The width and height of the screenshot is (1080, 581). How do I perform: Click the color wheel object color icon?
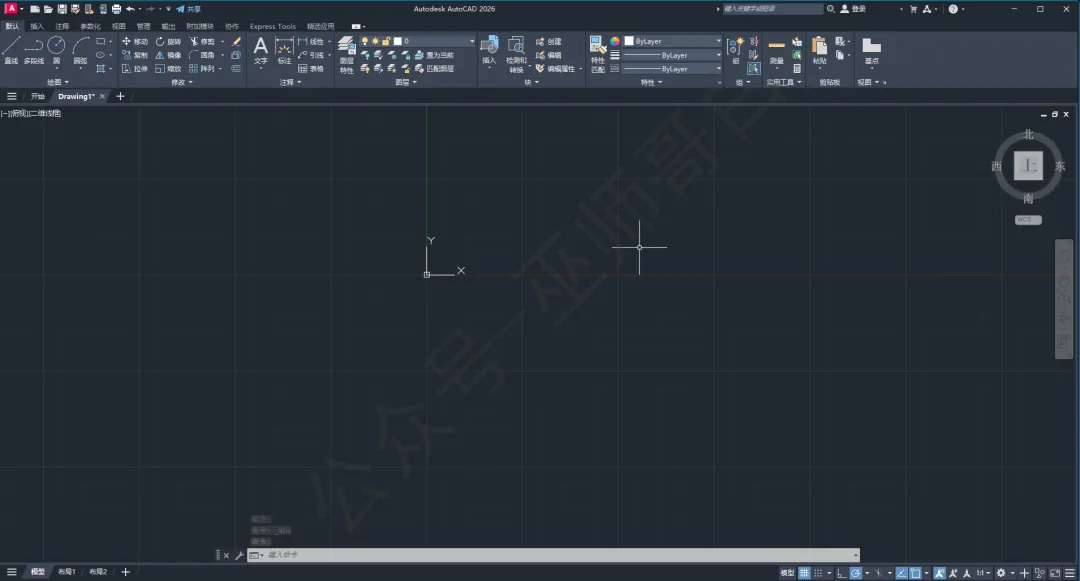tap(614, 41)
